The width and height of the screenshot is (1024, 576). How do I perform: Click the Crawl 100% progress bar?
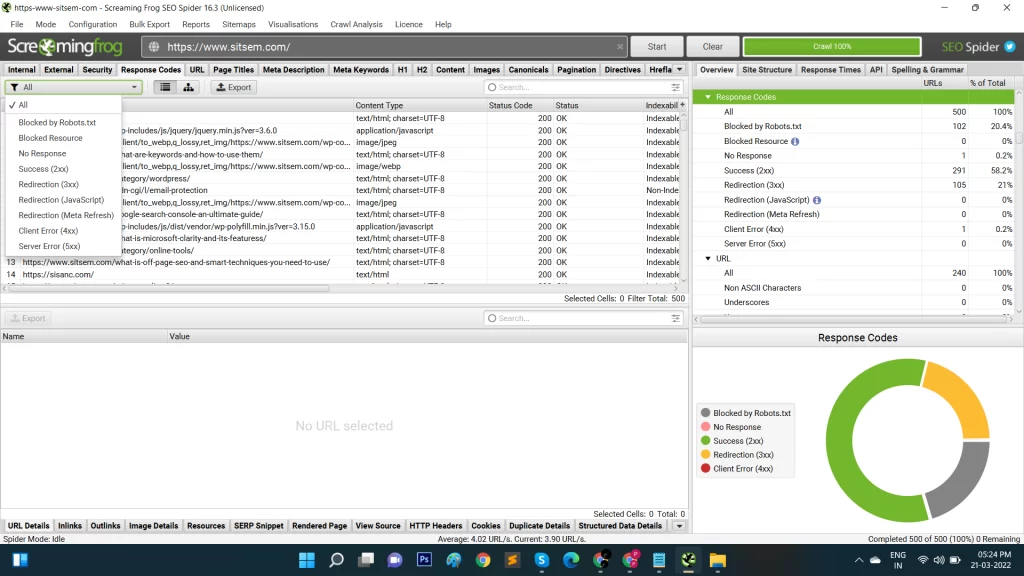(x=832, y=46)
